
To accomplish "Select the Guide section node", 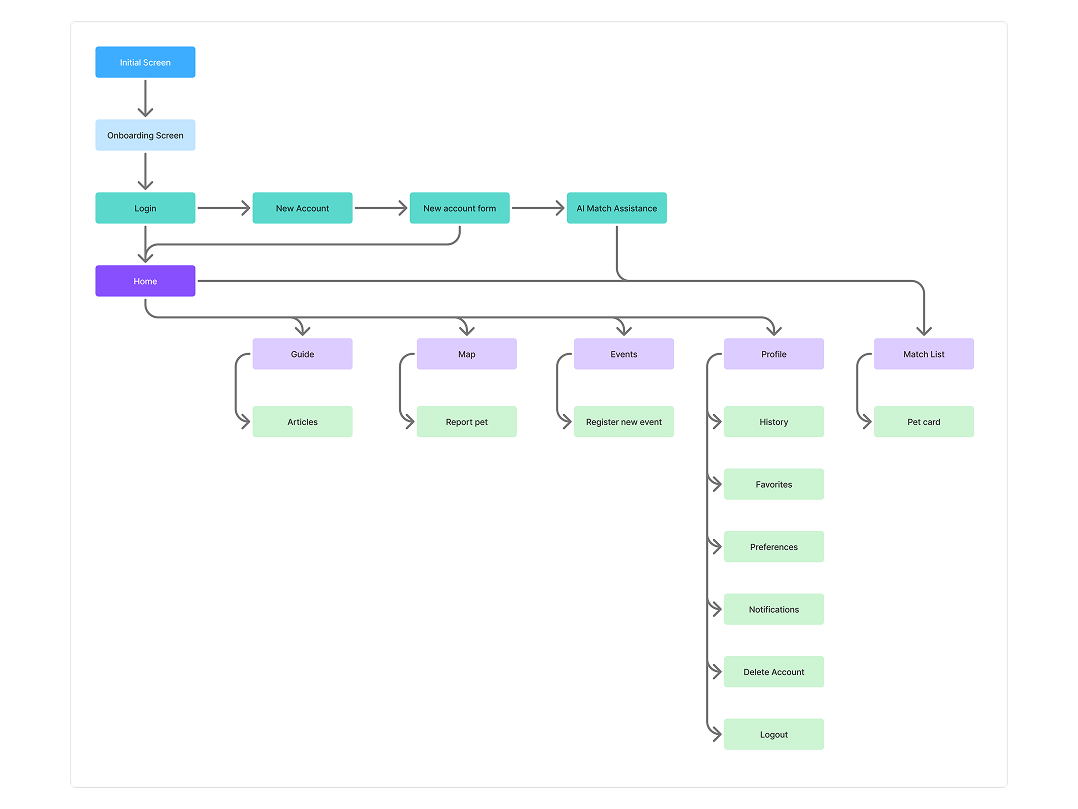I will point(302,354).
